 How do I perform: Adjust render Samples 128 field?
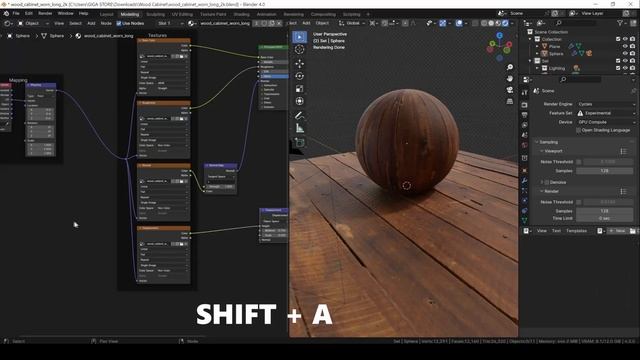pyautogui.click(x=604, y=211)
